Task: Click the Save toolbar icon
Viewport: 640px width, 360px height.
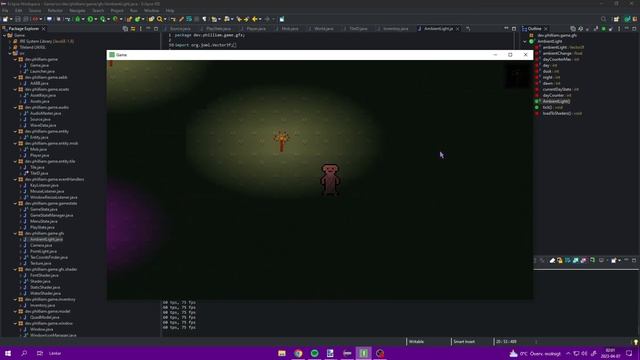Action: point(18,19)
